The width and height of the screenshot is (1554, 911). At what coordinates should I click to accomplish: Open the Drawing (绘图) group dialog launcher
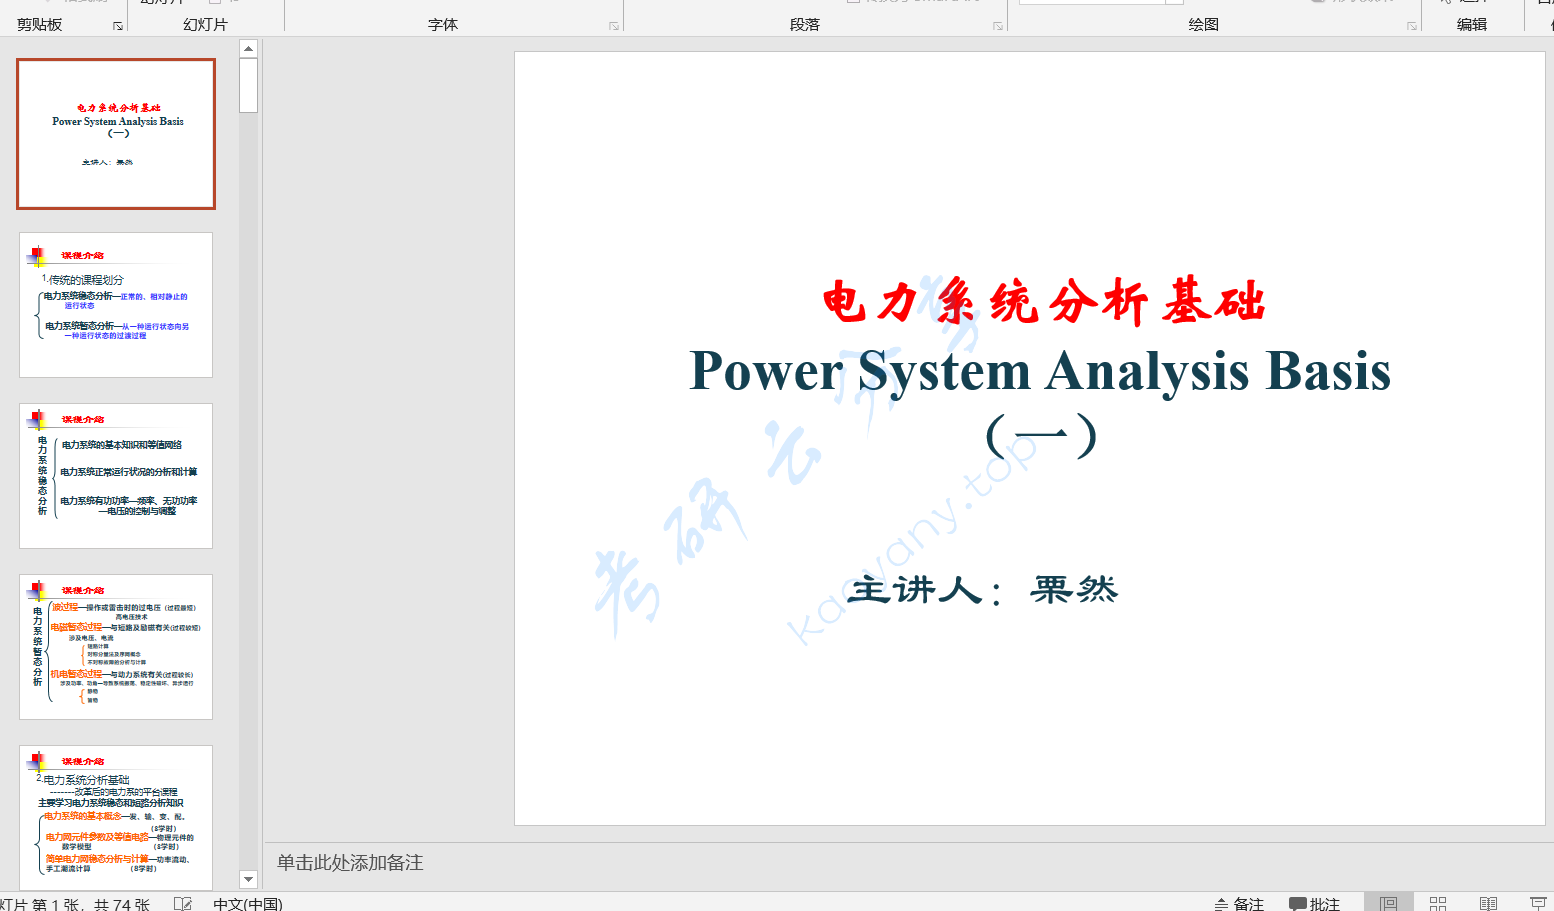(x=1412, y=26)
